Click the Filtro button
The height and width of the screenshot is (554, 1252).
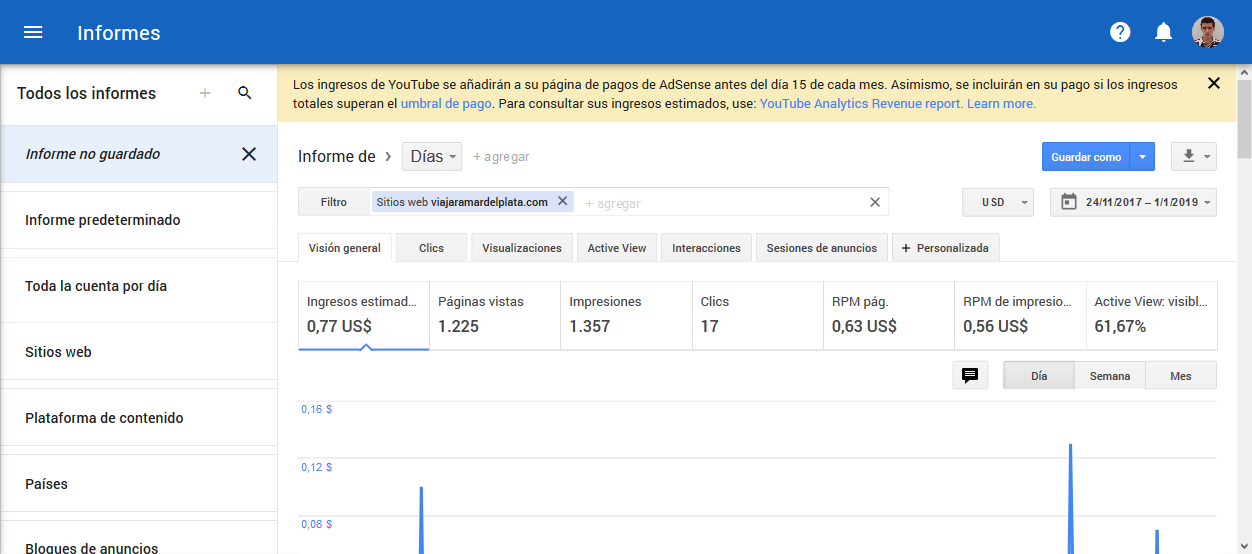(x=334, y=202)
